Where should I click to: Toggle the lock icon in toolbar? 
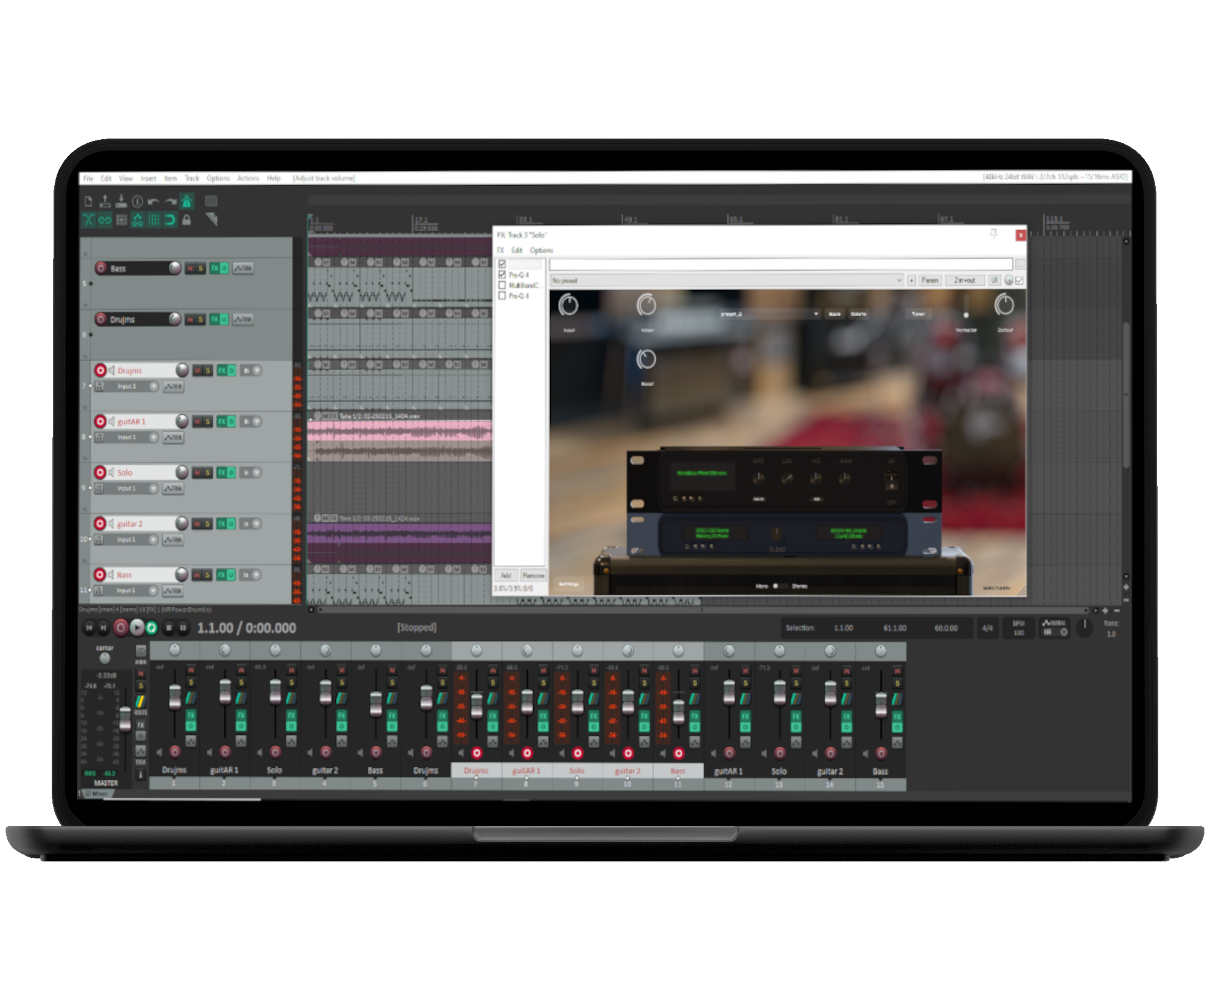pos(186,220)
